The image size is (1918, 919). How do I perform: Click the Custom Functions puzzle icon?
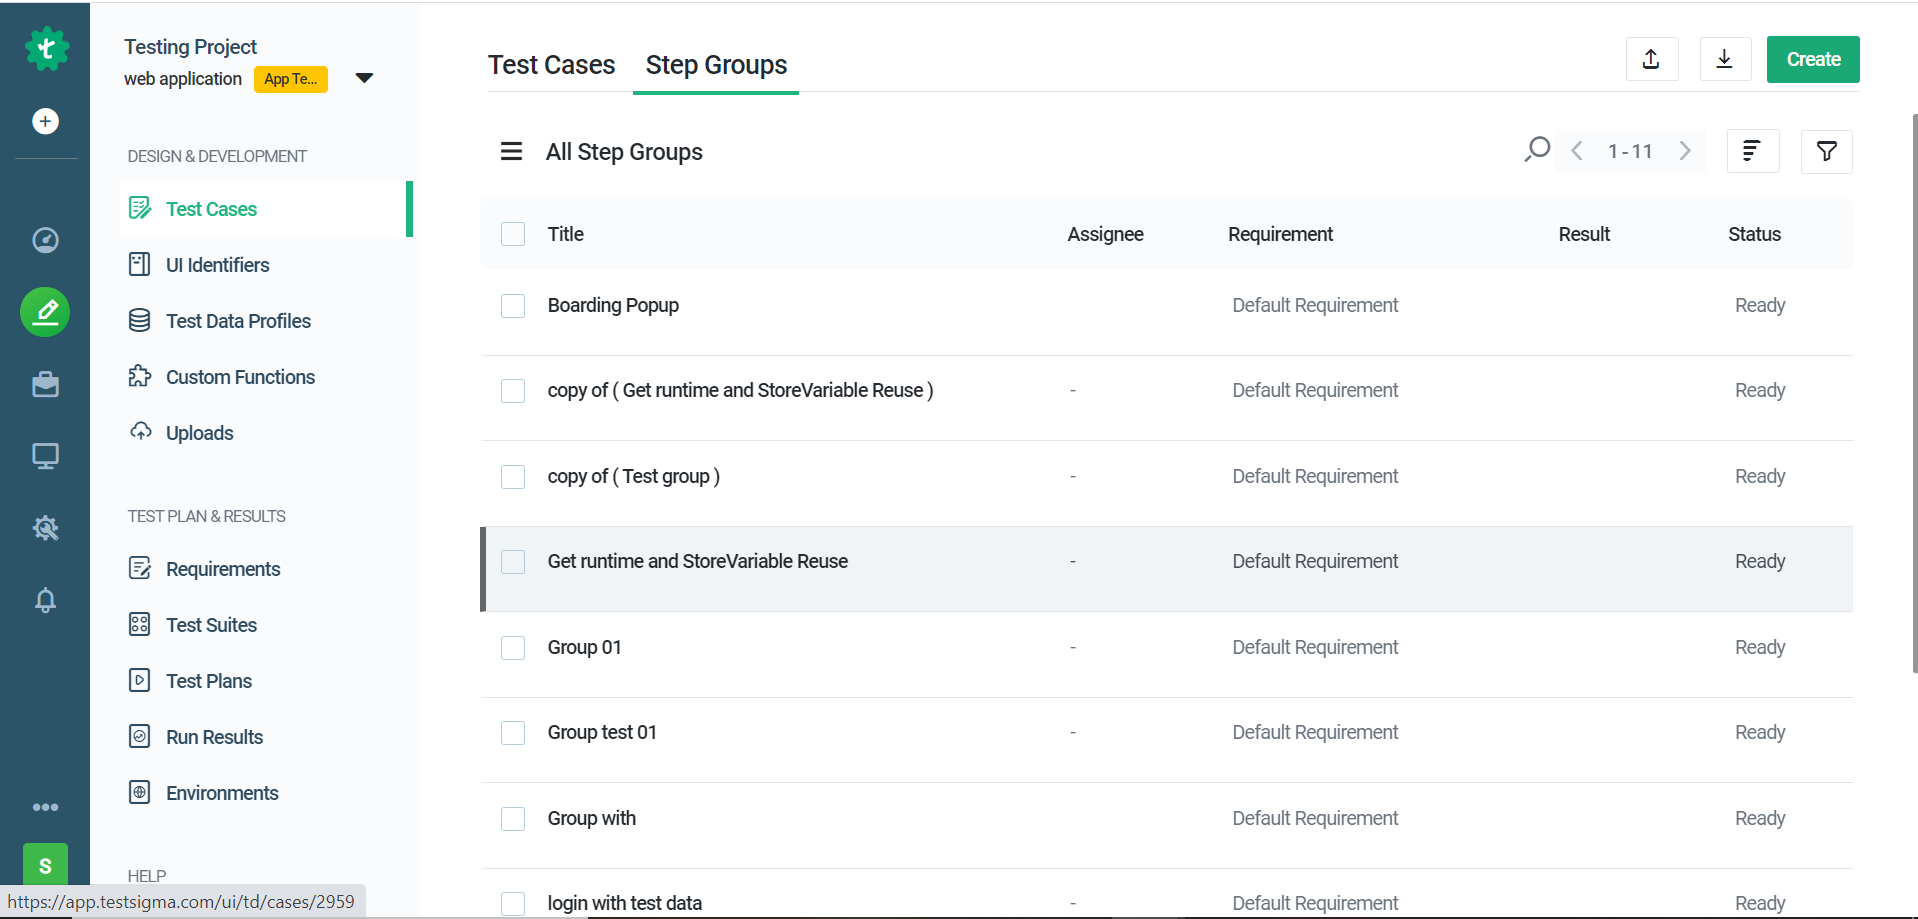[140, 376]
